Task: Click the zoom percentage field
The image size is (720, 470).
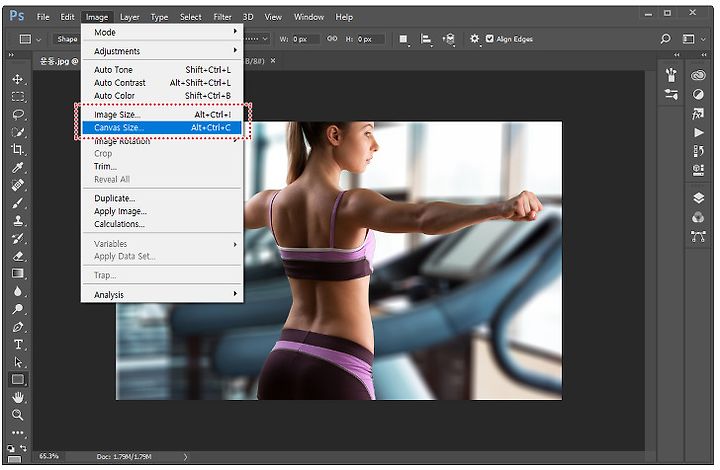Action: pyautogui.click(x=49, y=456)
